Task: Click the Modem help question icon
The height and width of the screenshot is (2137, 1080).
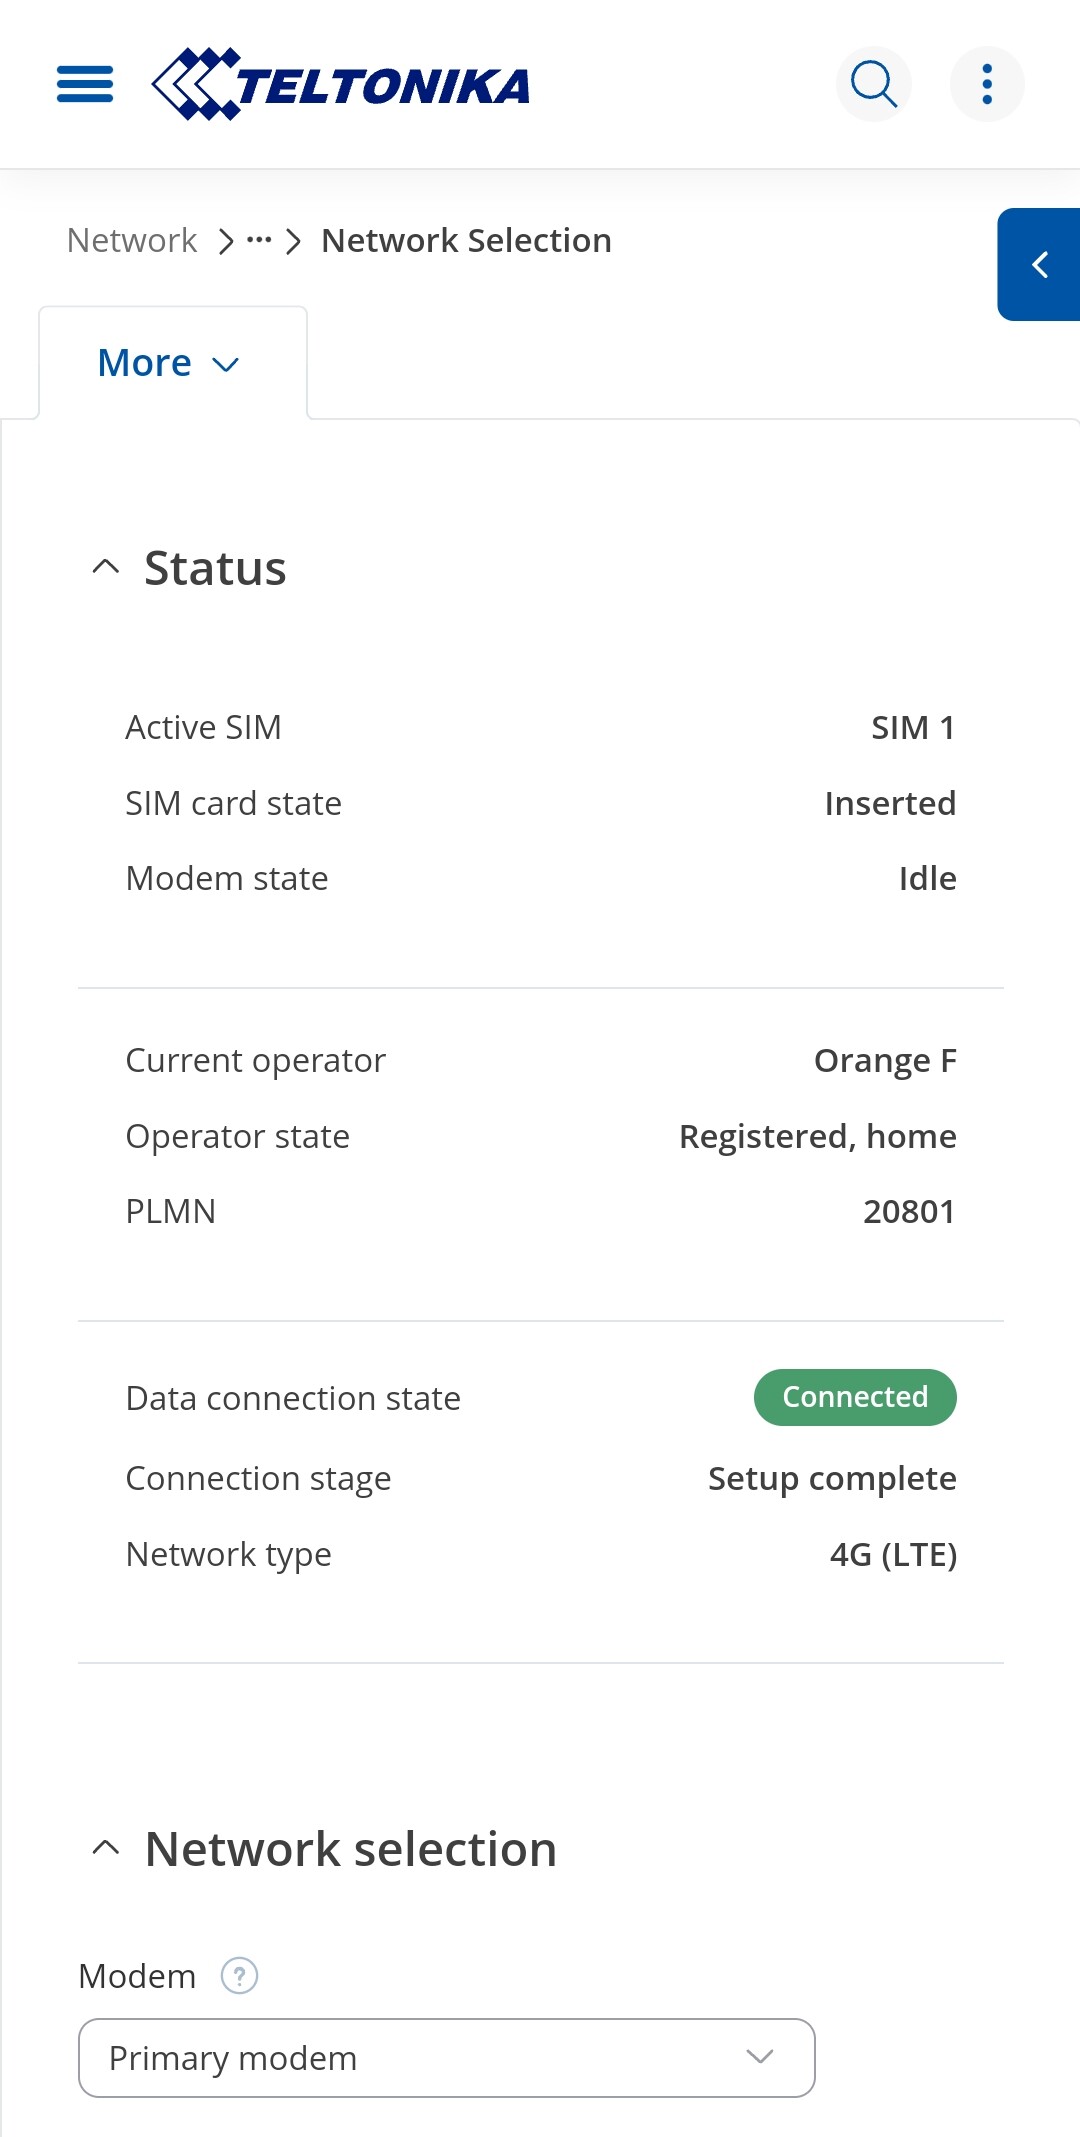Action: pos(239,1976)
